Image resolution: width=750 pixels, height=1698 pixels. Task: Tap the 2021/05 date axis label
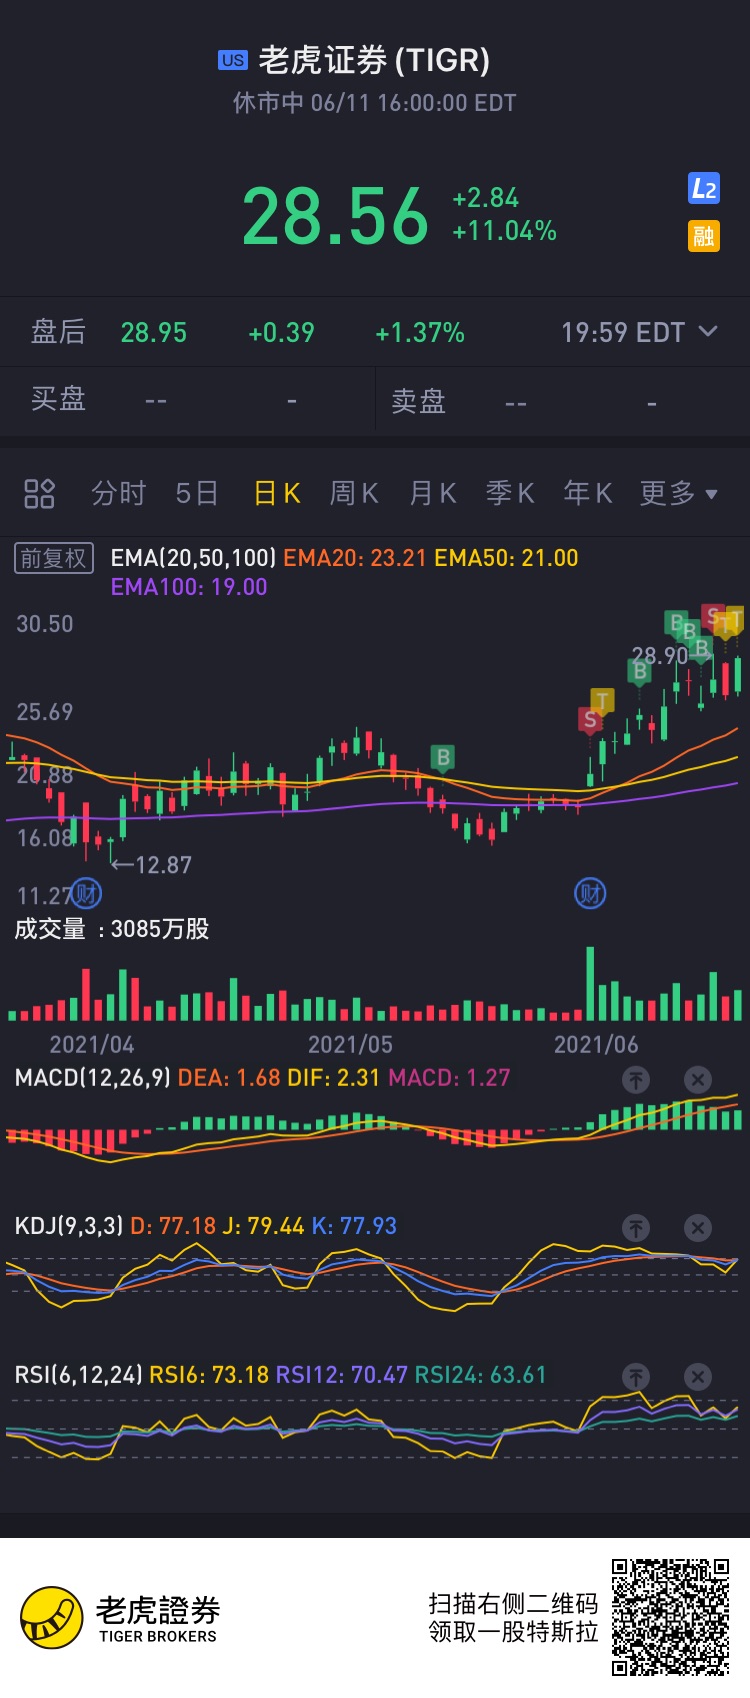point(350,1045)
